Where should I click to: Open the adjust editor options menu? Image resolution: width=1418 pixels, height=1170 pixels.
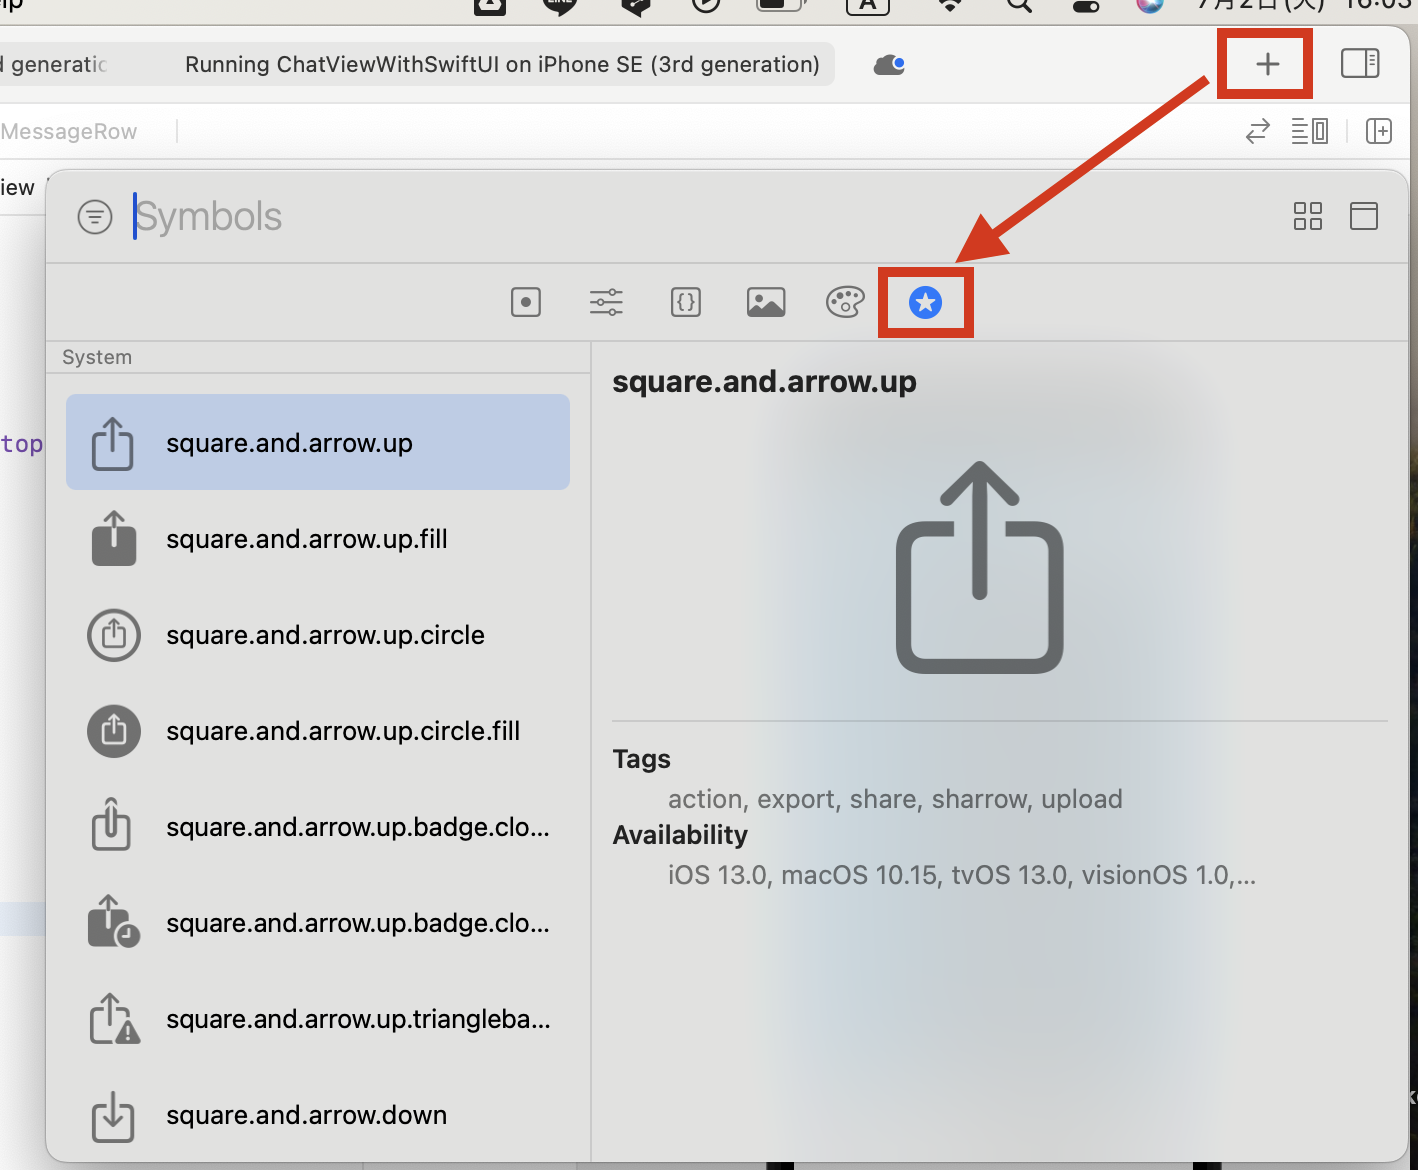pyautogui.click(x=1309, y=131)
